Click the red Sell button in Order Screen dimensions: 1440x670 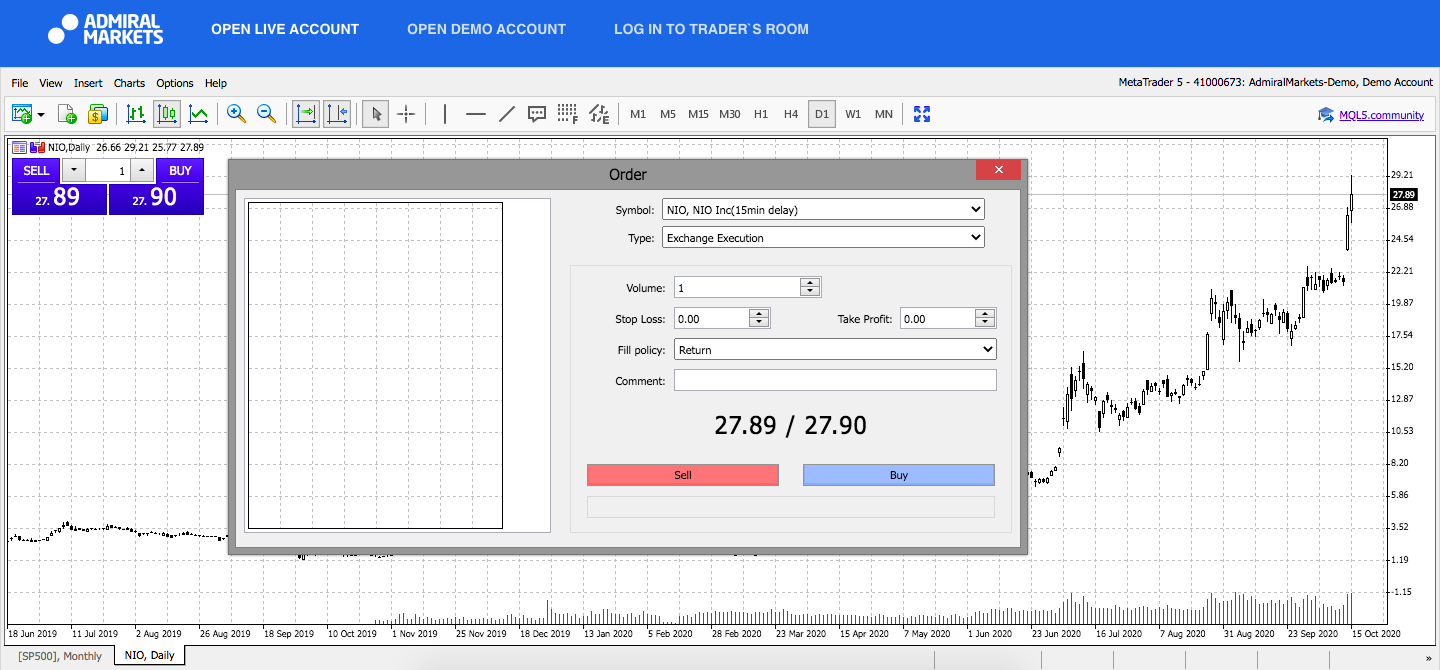(683, 475)
